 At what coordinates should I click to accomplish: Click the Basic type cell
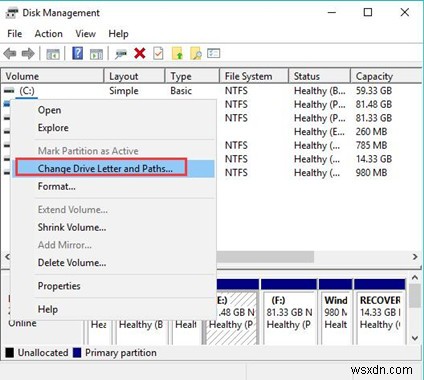pyautogui.click(x=181, y=91)
